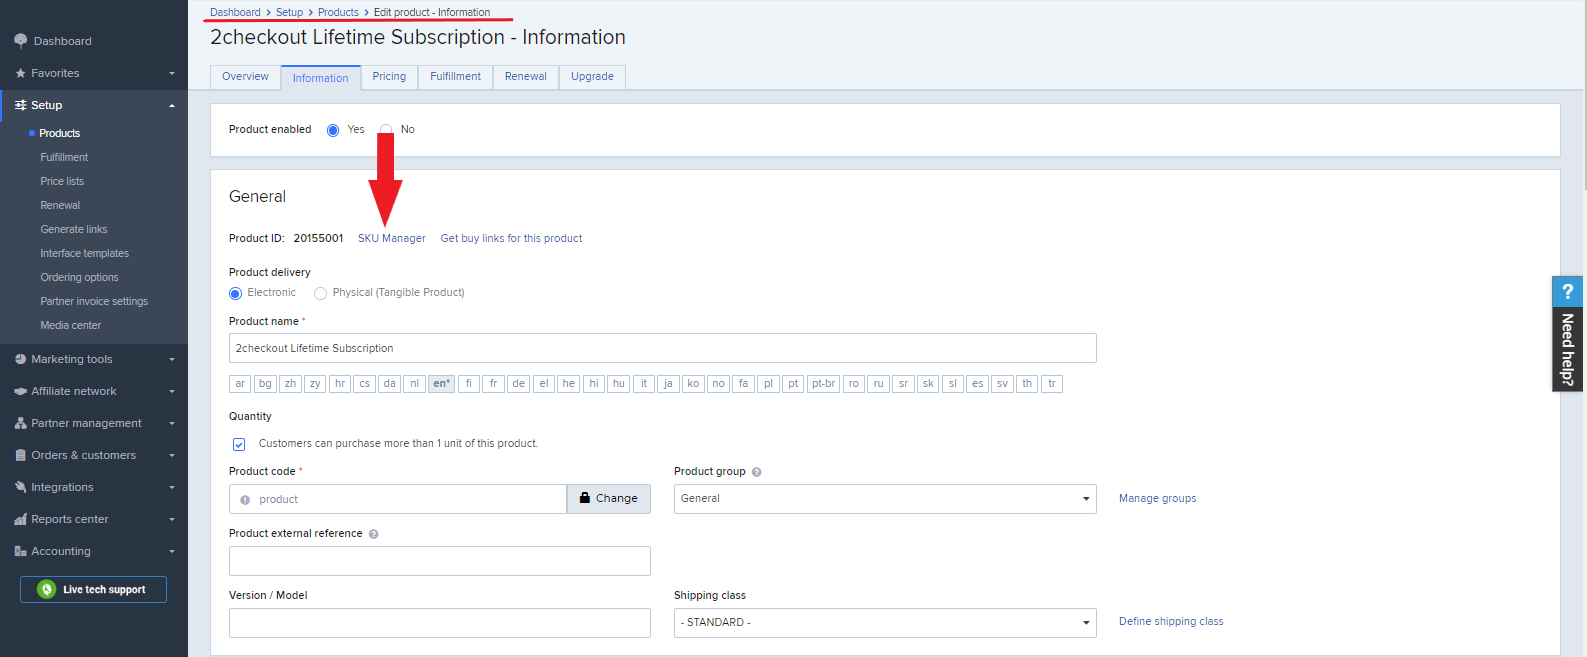Switch to the Overview tab

[x=245, y=77]
